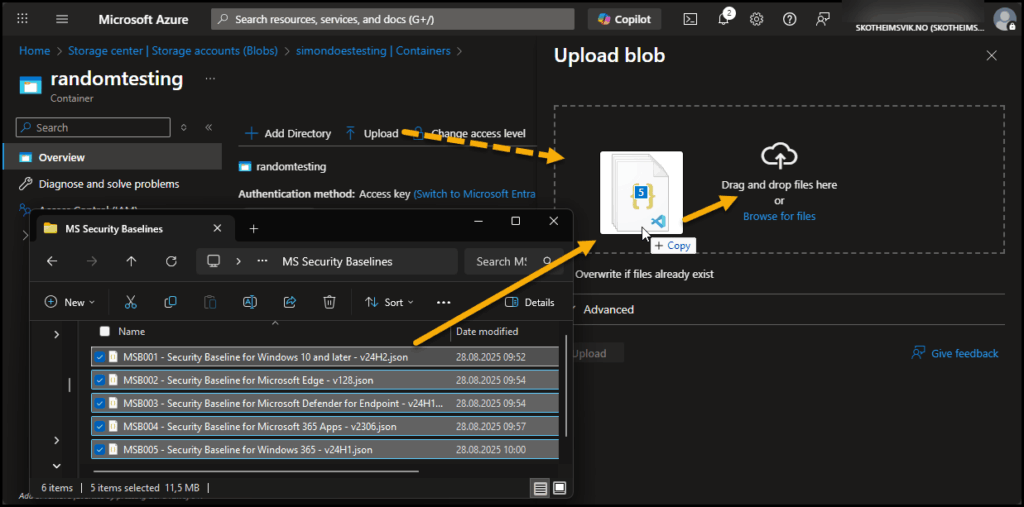
Task: Change access level of container
Action: pos(469,133)
